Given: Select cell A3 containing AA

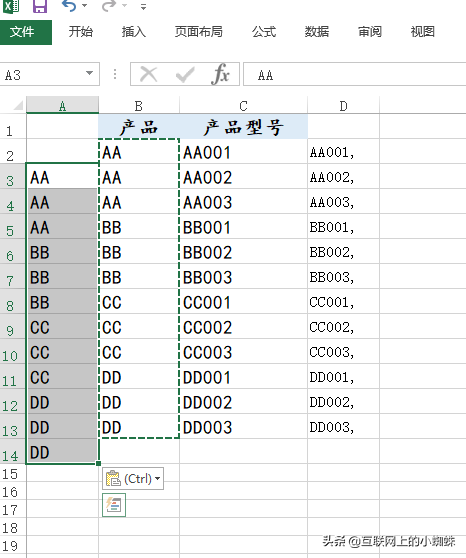Looking at the screenshot, I should coord(63,177).
